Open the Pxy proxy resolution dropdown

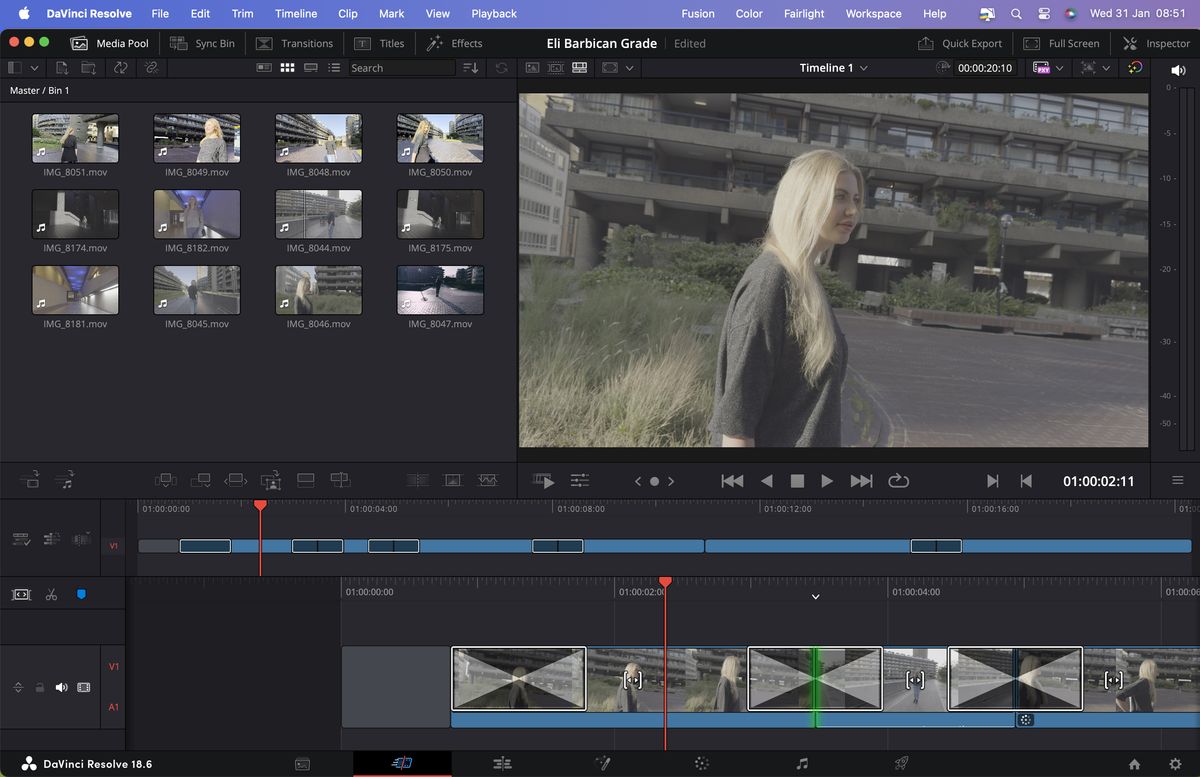[1059, 67]
